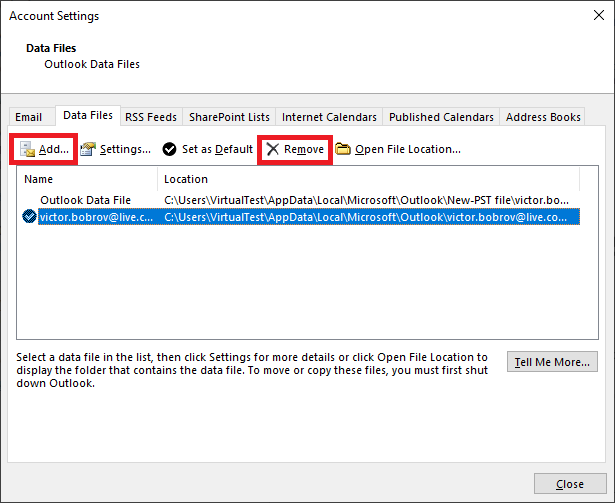
Task: Click the Add data file icon
Action: (27, 149)
